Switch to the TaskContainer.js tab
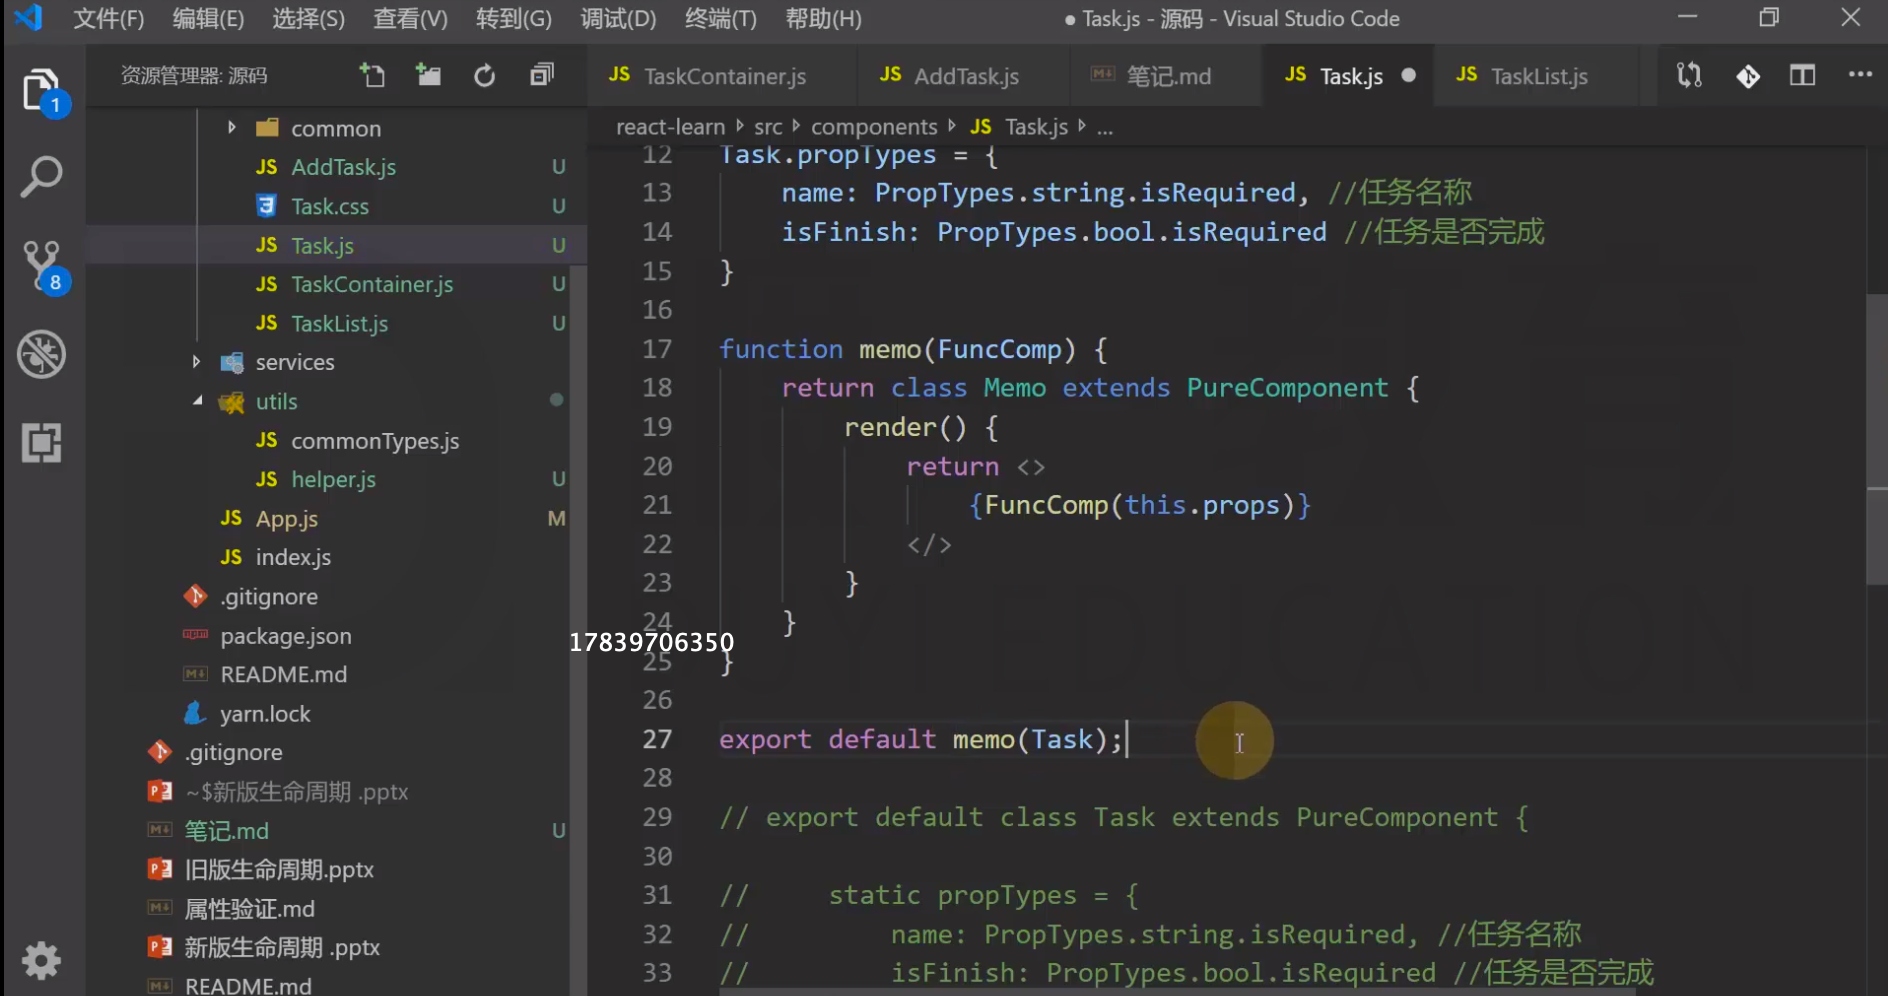 click(x=723, y=76)
